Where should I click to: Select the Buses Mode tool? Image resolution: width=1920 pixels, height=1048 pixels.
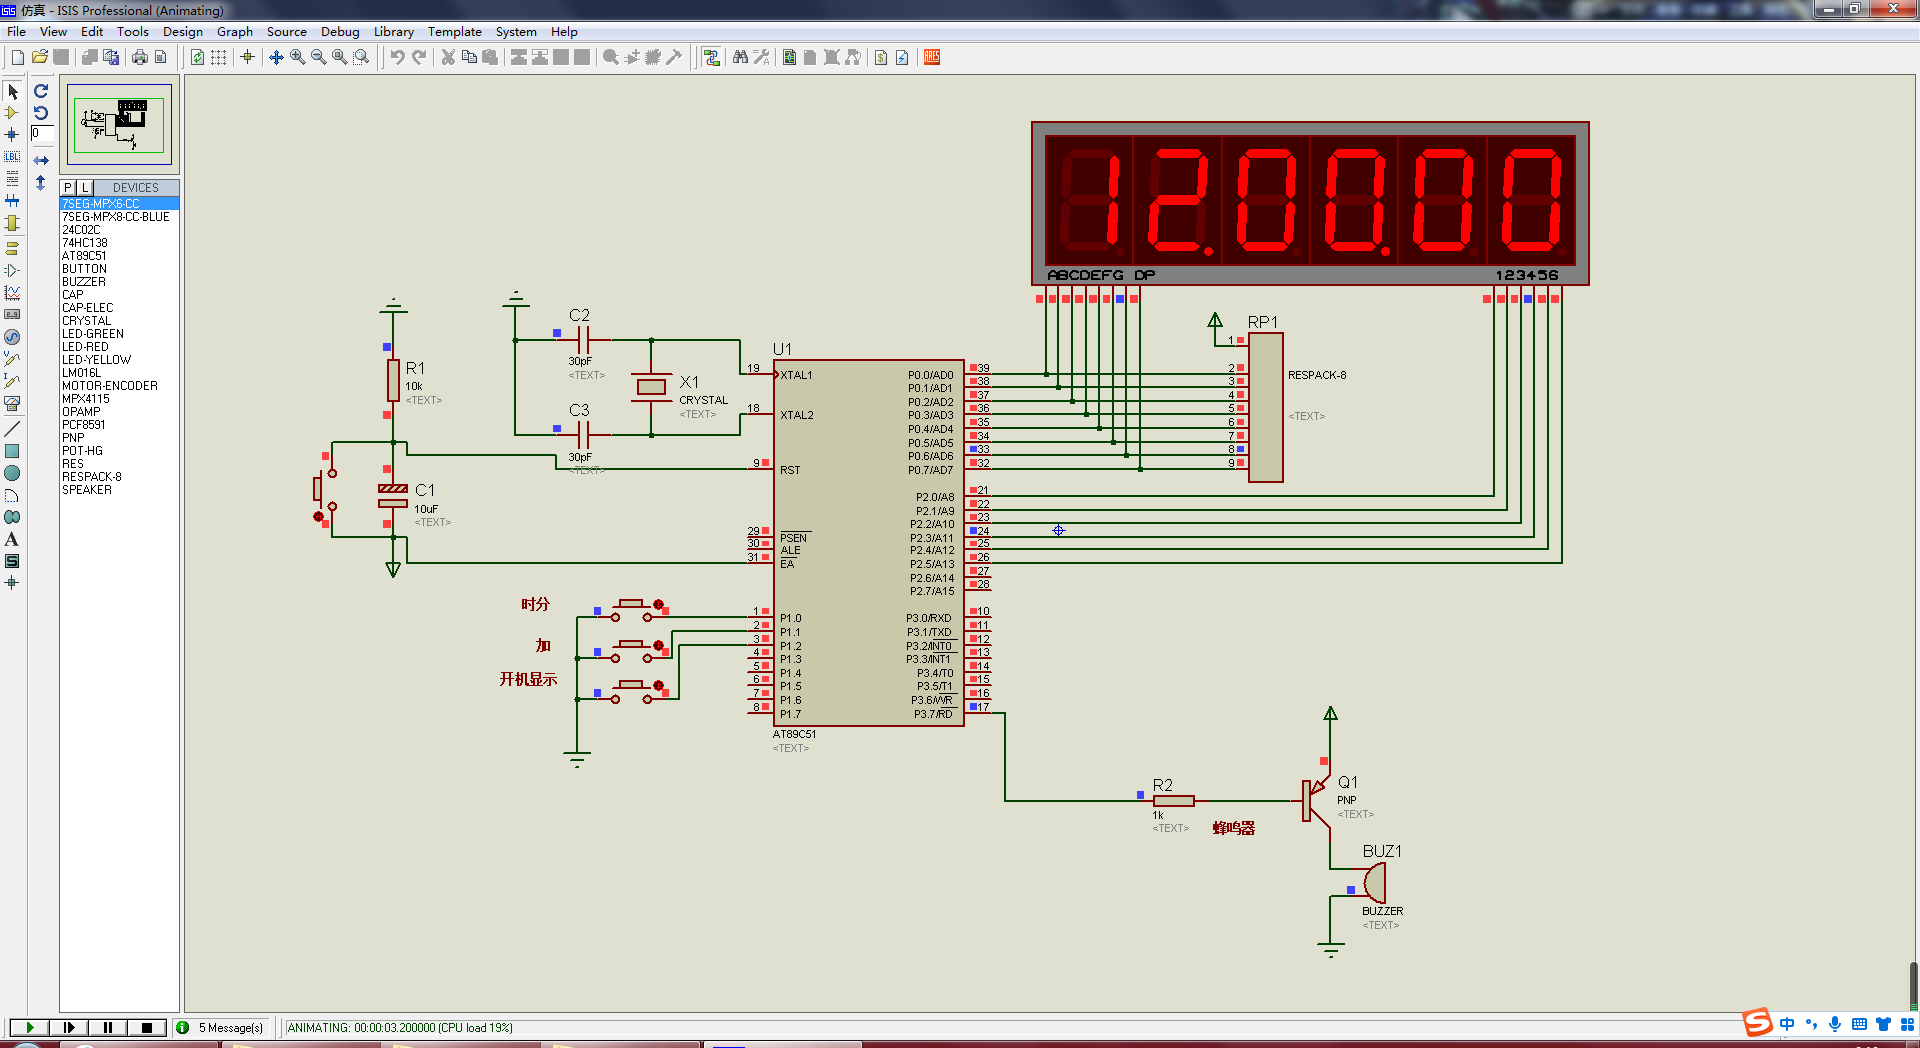(12, 200)
